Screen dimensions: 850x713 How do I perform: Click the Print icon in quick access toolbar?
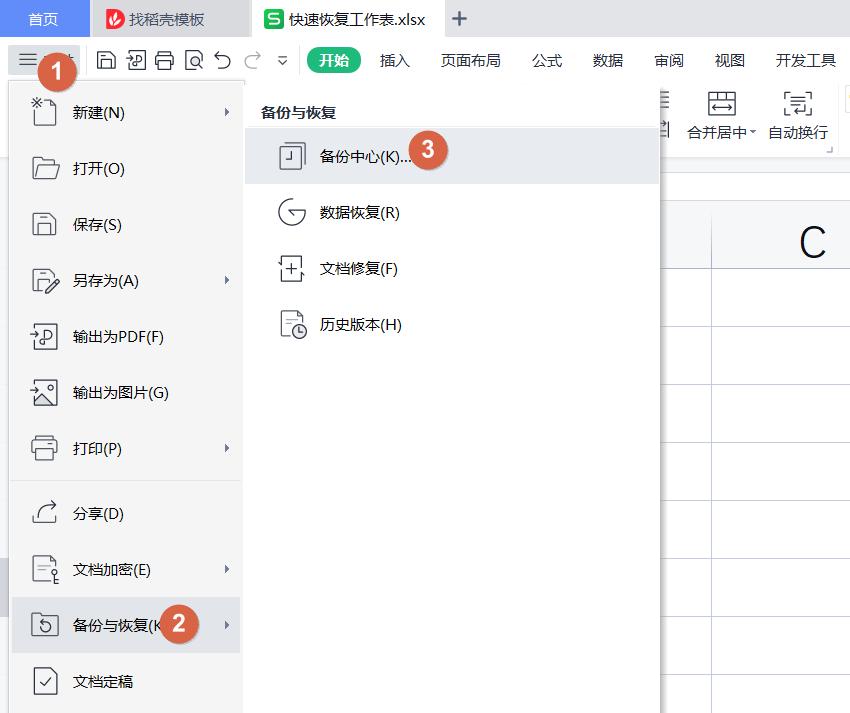163,60
